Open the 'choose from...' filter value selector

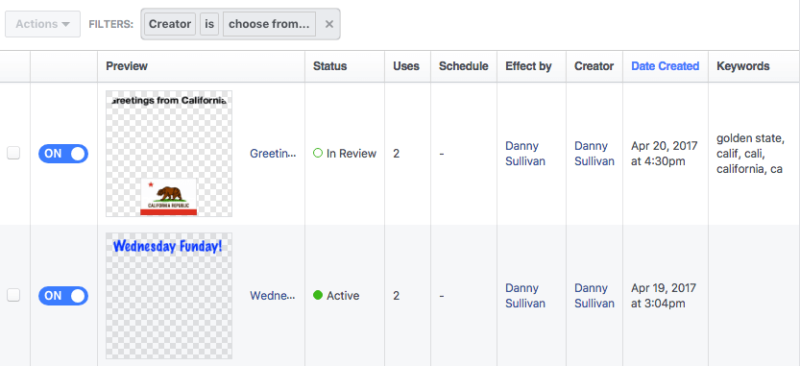[269, 24]
